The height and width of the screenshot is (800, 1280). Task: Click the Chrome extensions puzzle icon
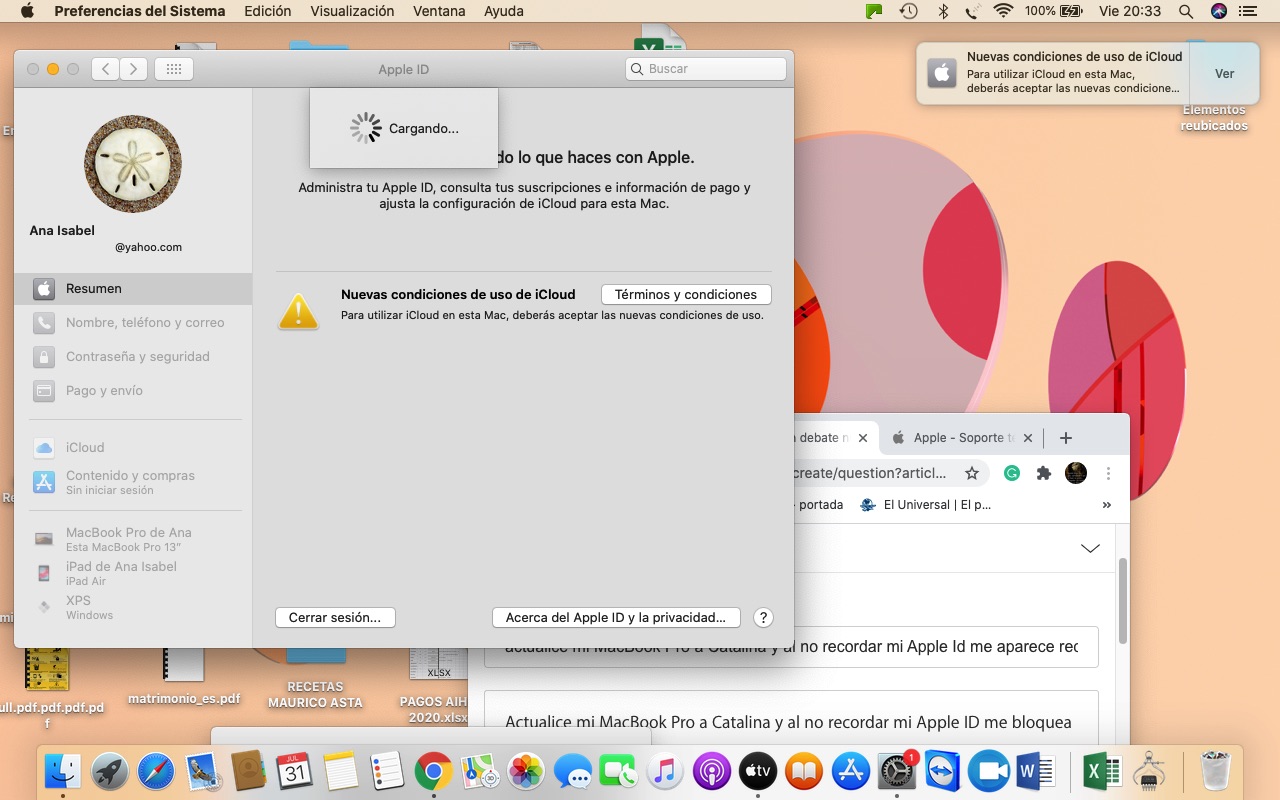[1044, 473]
